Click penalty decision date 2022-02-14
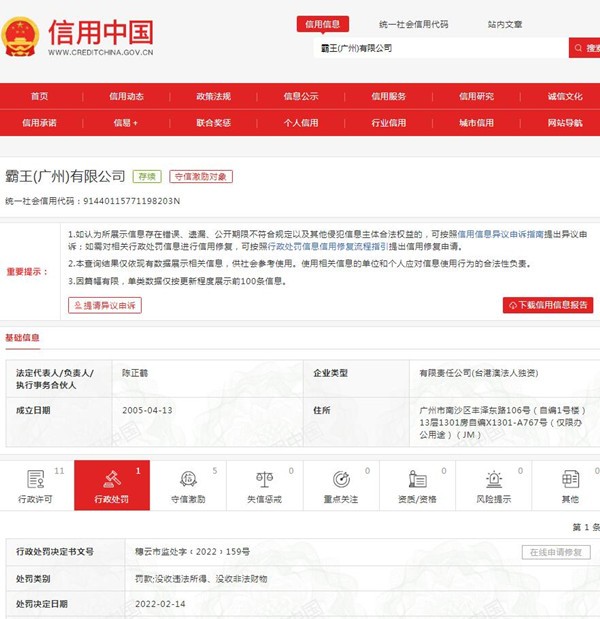 [x=160, y=604]
